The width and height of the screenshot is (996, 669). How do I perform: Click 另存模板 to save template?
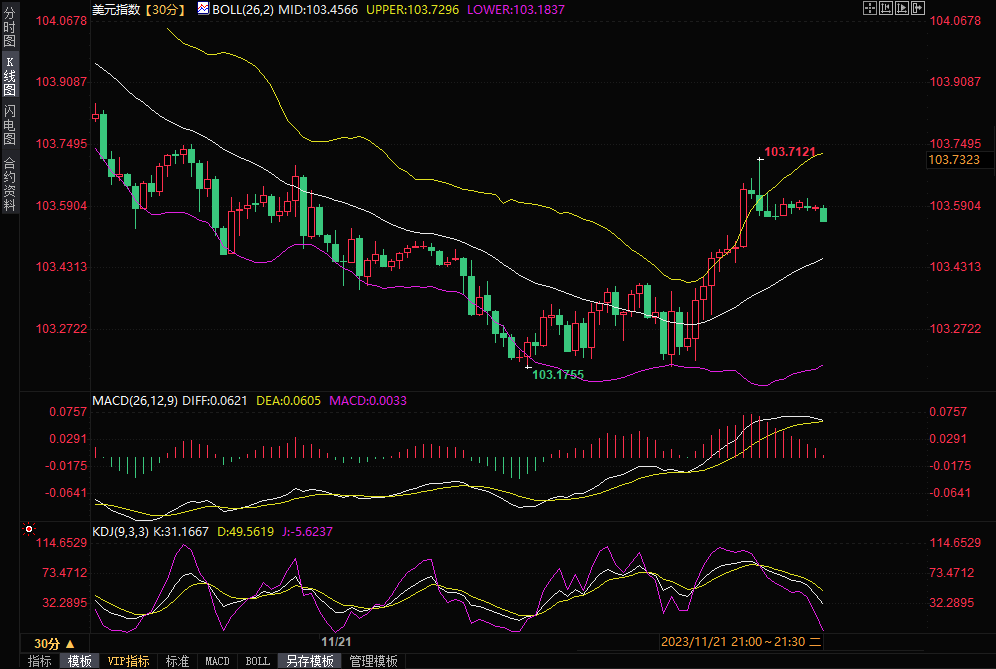(309, 661)
